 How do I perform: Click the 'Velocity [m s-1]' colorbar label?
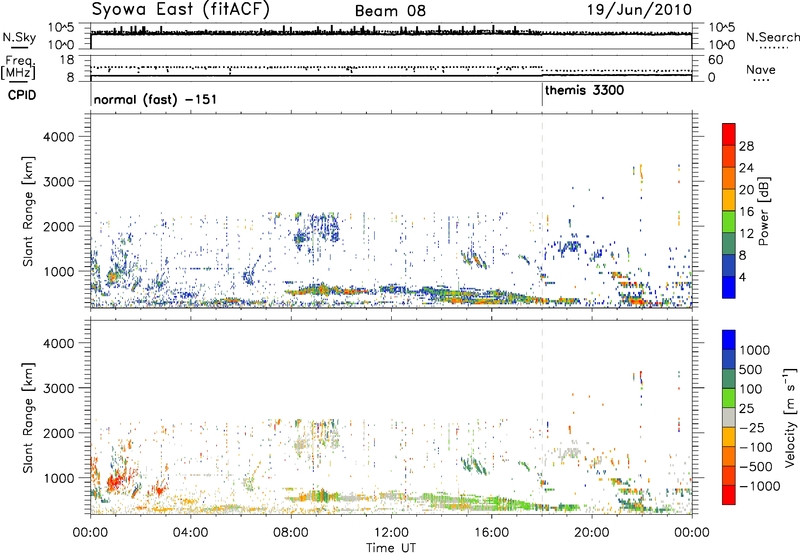pyautogui.click(x=790, y=417)
